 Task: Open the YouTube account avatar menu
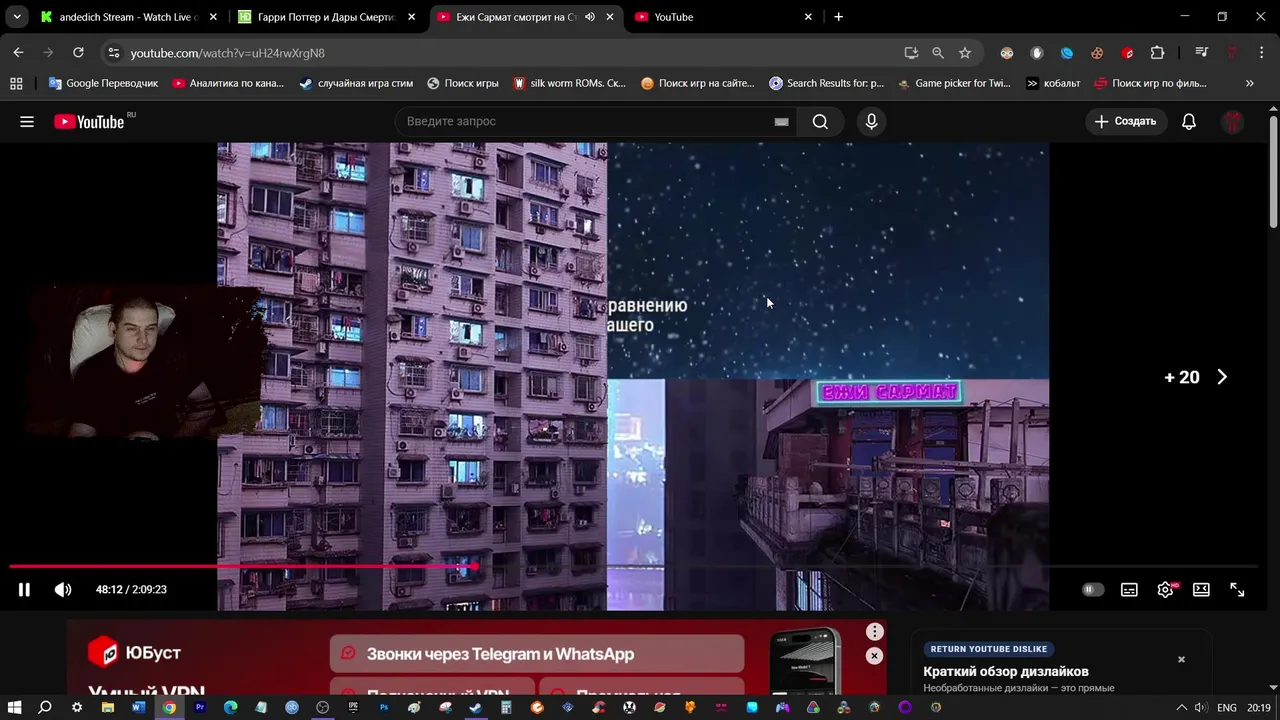tap(1233, 122)
